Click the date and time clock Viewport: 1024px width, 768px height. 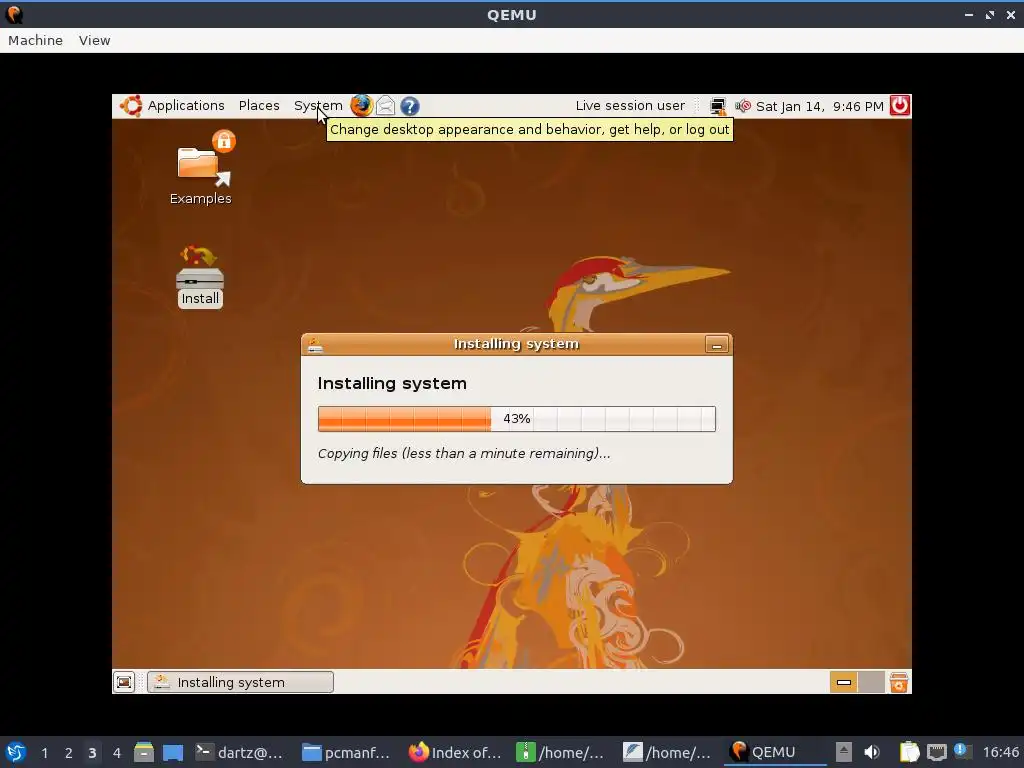click(x=820, y=106)
